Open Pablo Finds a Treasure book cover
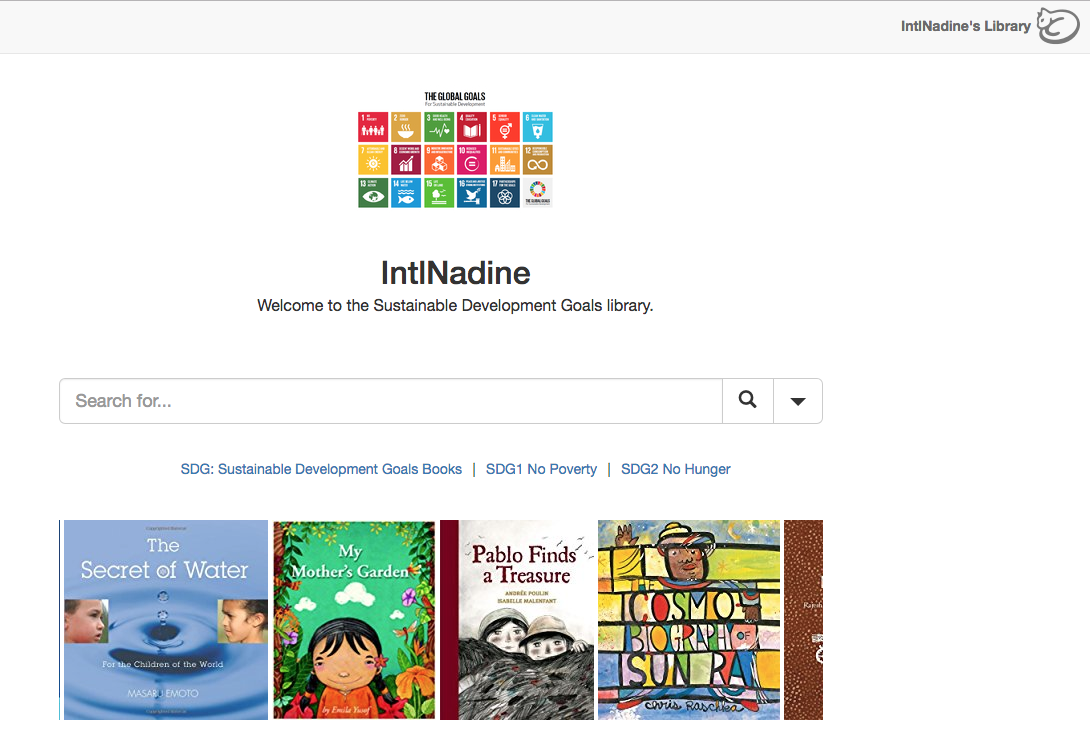The image size is (1090, 748). [x=517, y=620]
